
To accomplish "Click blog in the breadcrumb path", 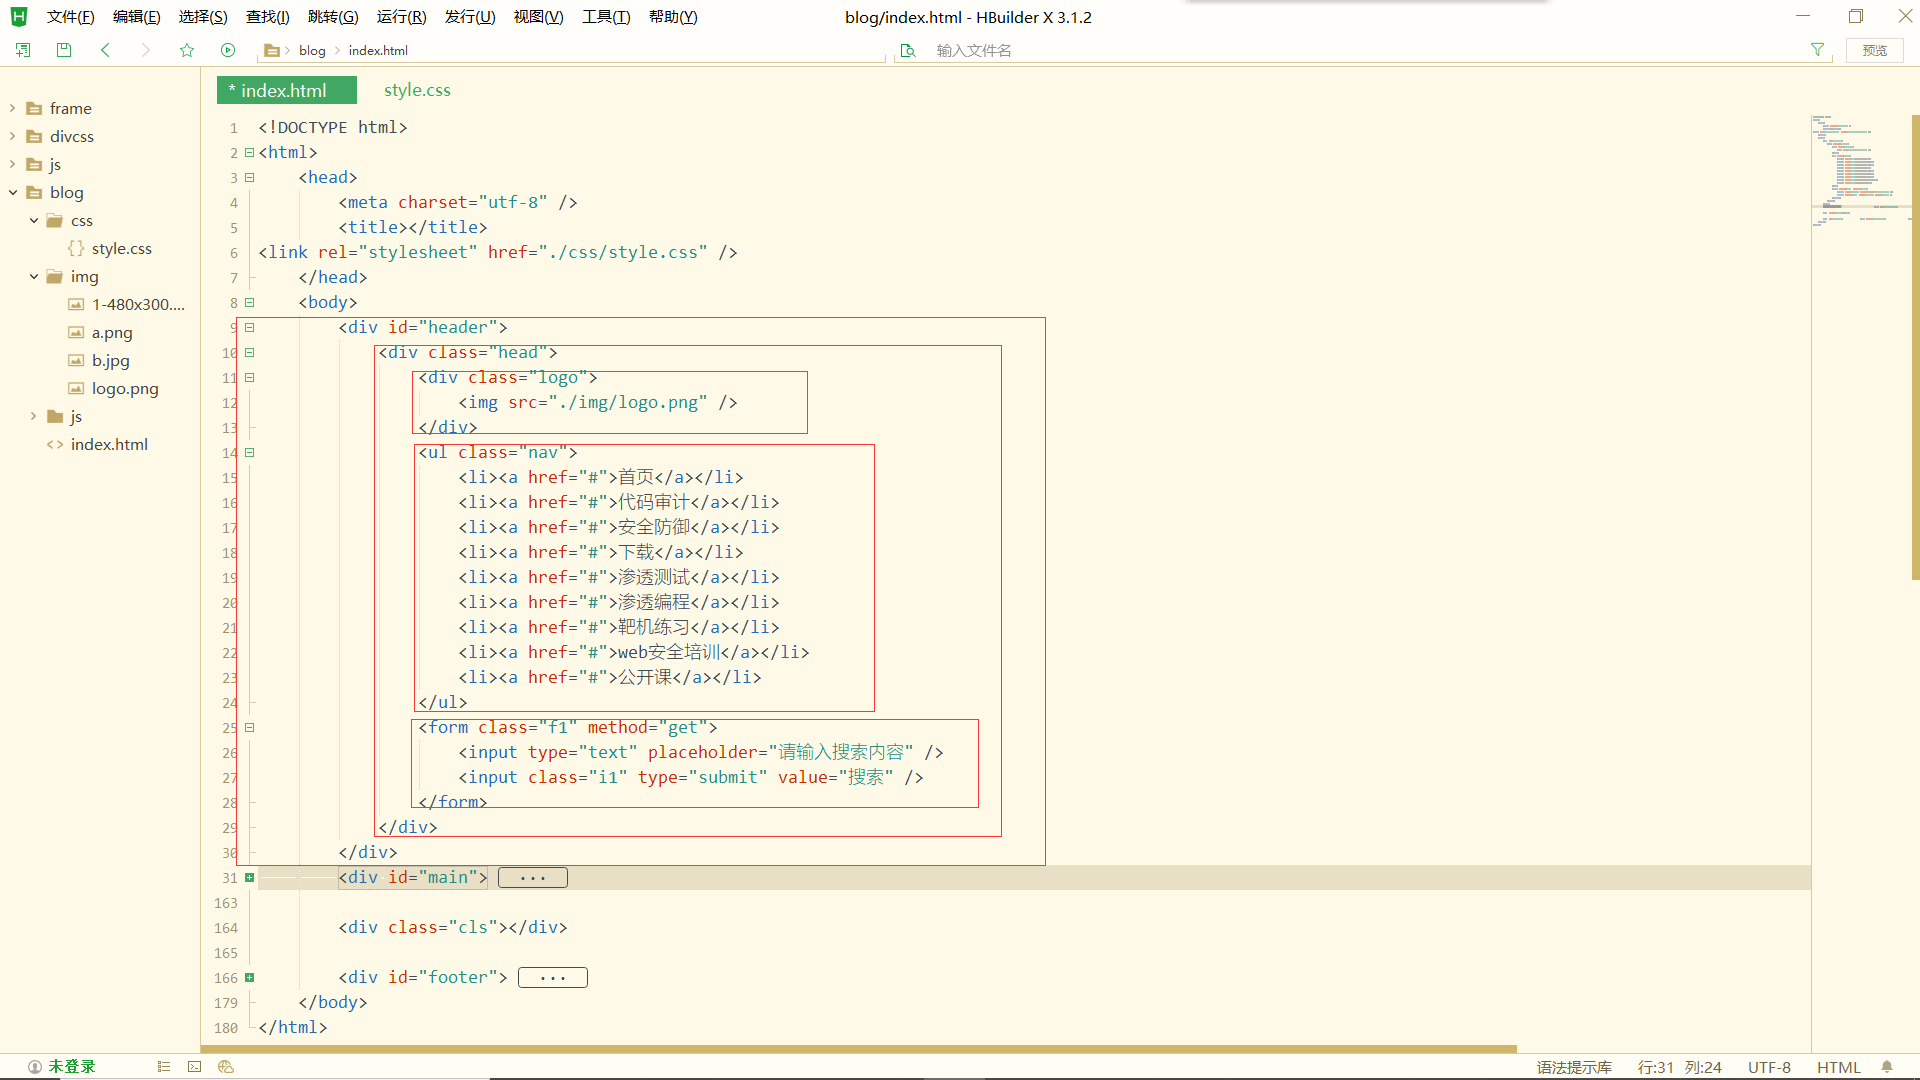I will coord(312,50).
